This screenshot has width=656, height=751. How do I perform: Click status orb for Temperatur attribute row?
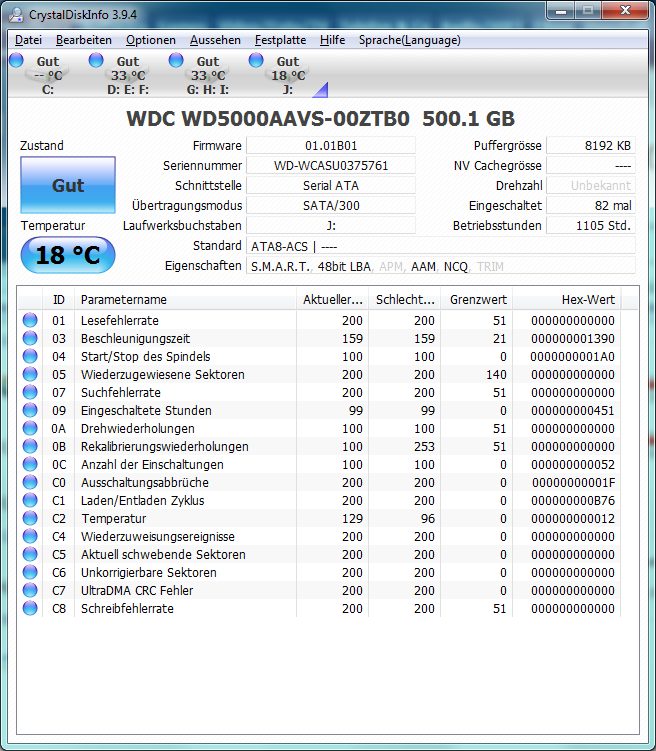coord(30,518)
